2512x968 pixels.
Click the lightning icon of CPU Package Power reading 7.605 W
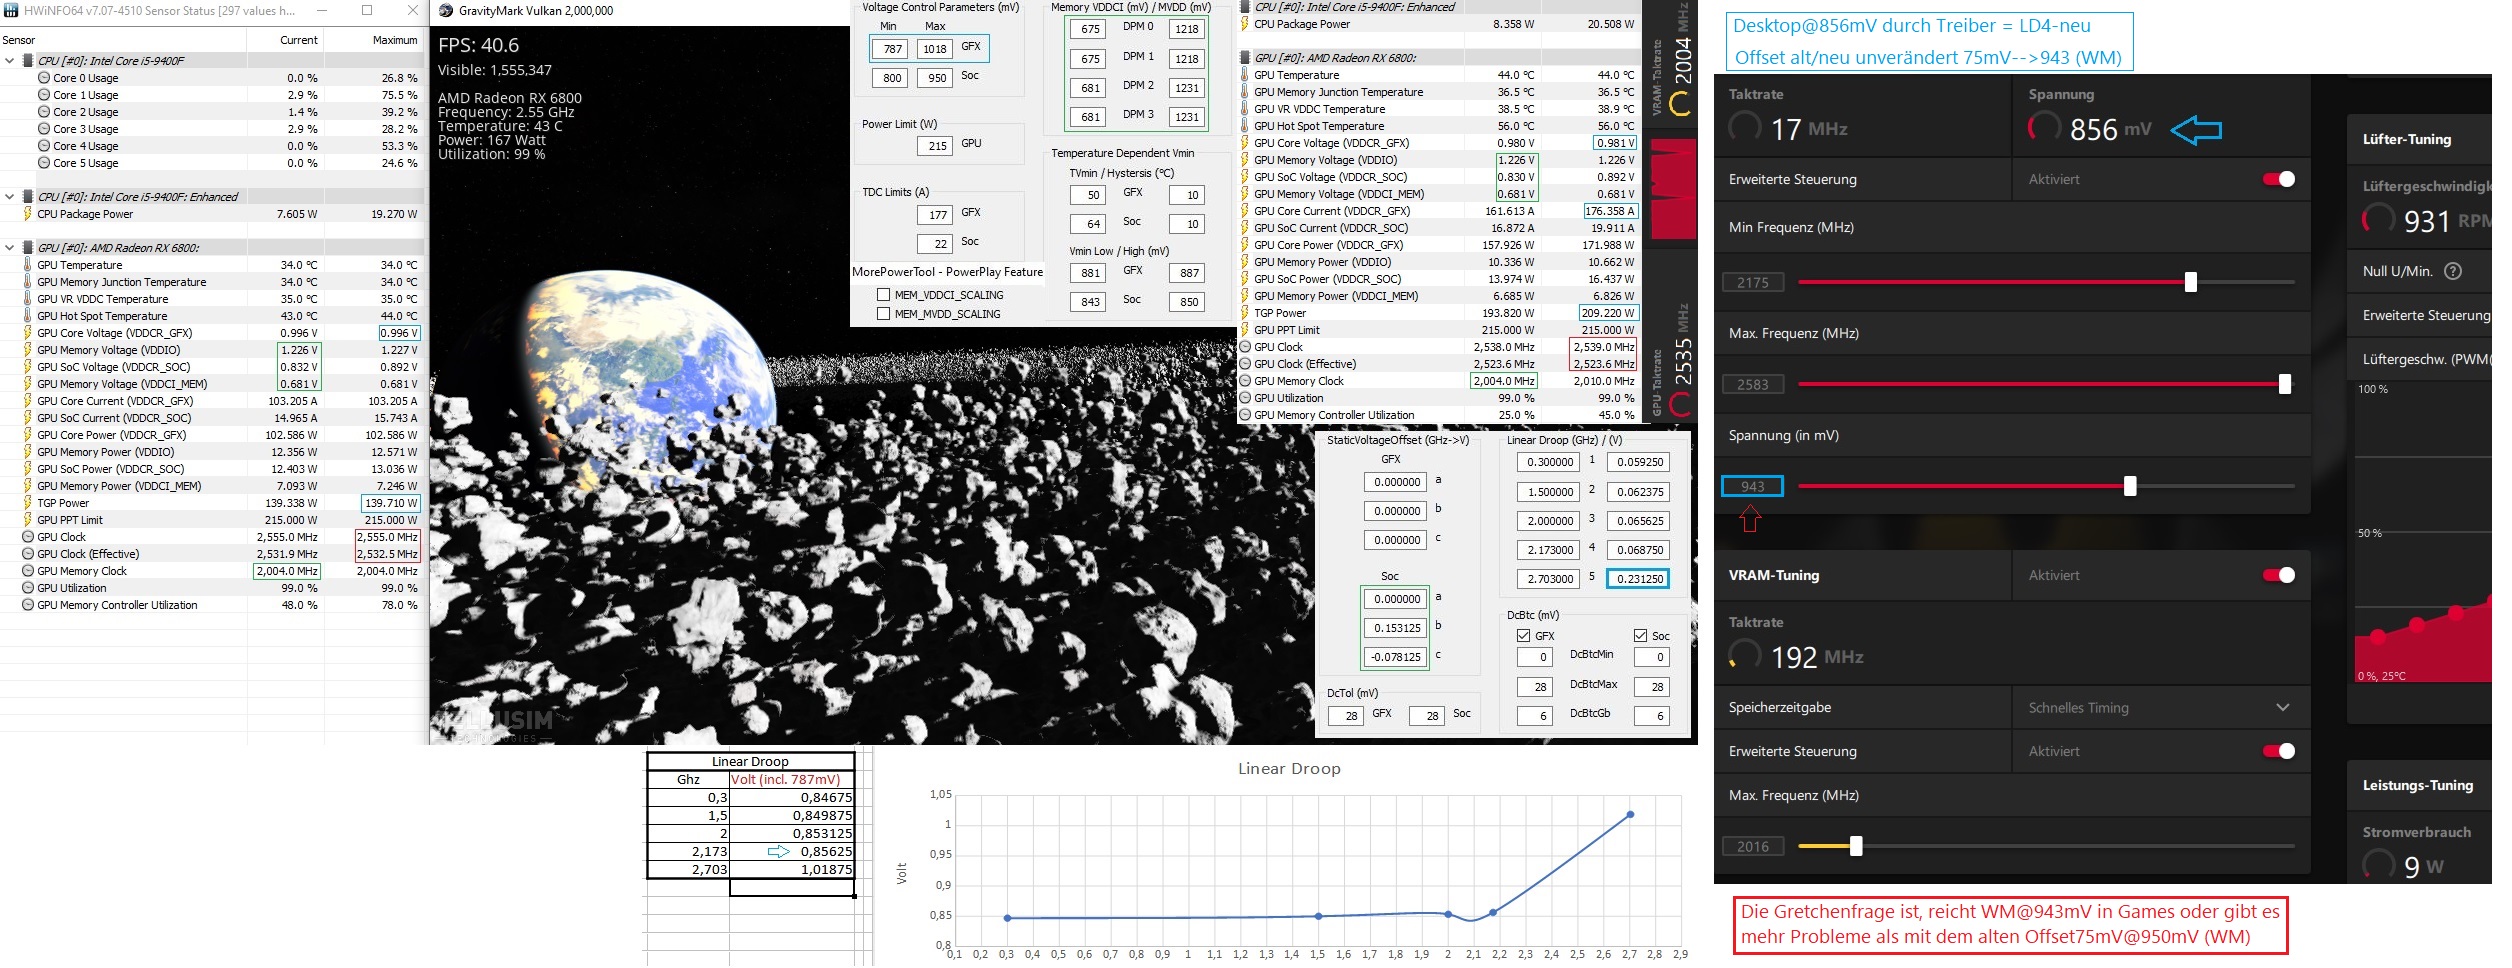pos(28,214)
